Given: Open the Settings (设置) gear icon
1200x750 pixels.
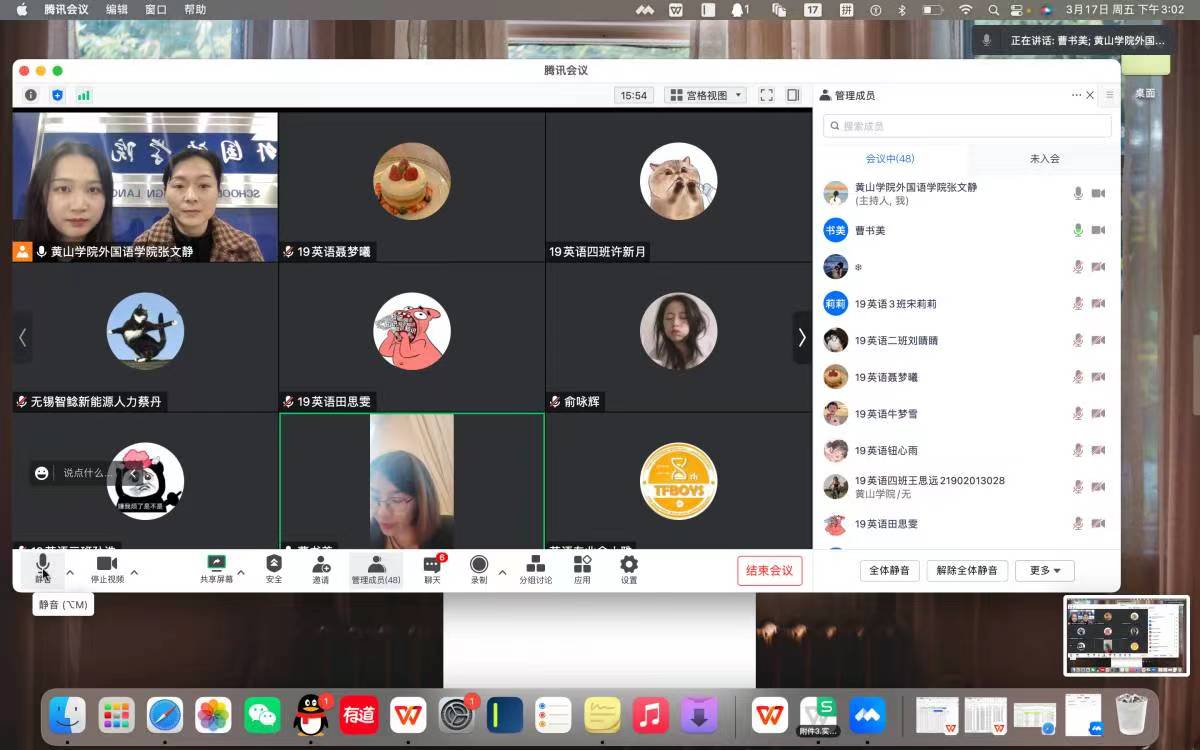Looking at the screenshot, I should click(x=629, y=565).
